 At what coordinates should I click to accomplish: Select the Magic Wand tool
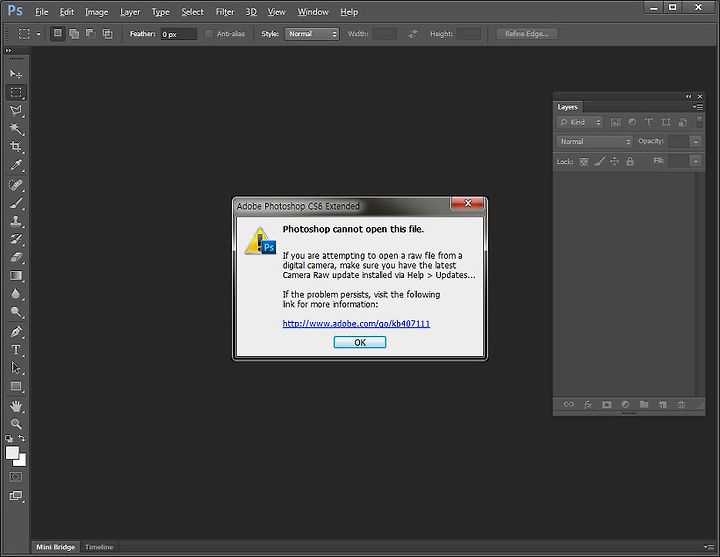point(16,129)
